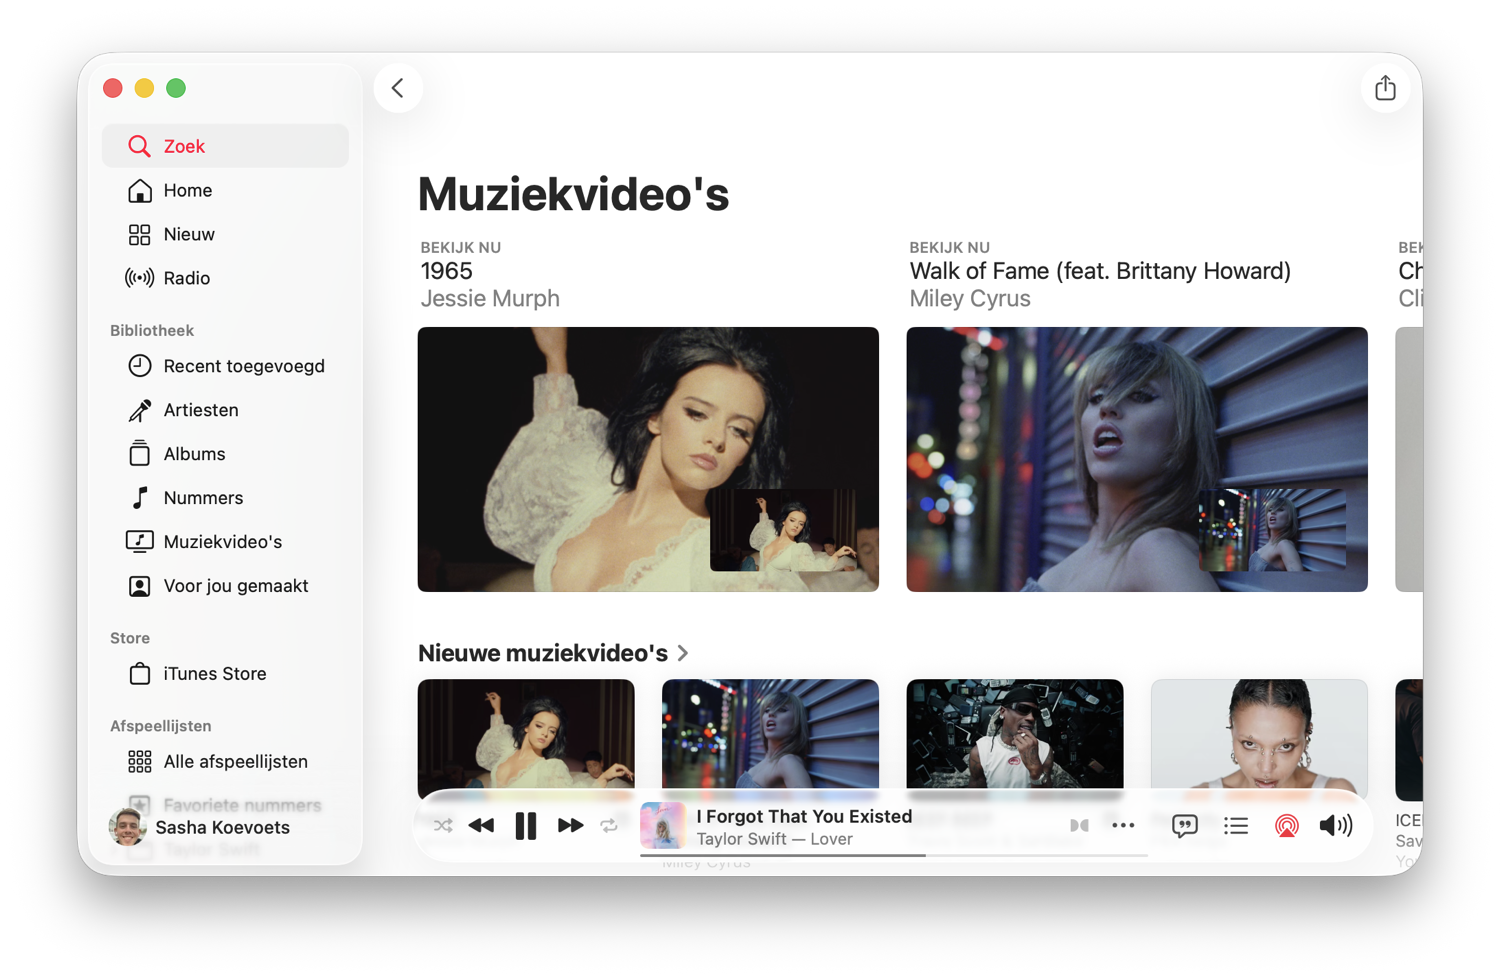Click the Alle afspeellijsten grid icon
The height and width of the screenshot is (978, 1500).
[139, 762]
